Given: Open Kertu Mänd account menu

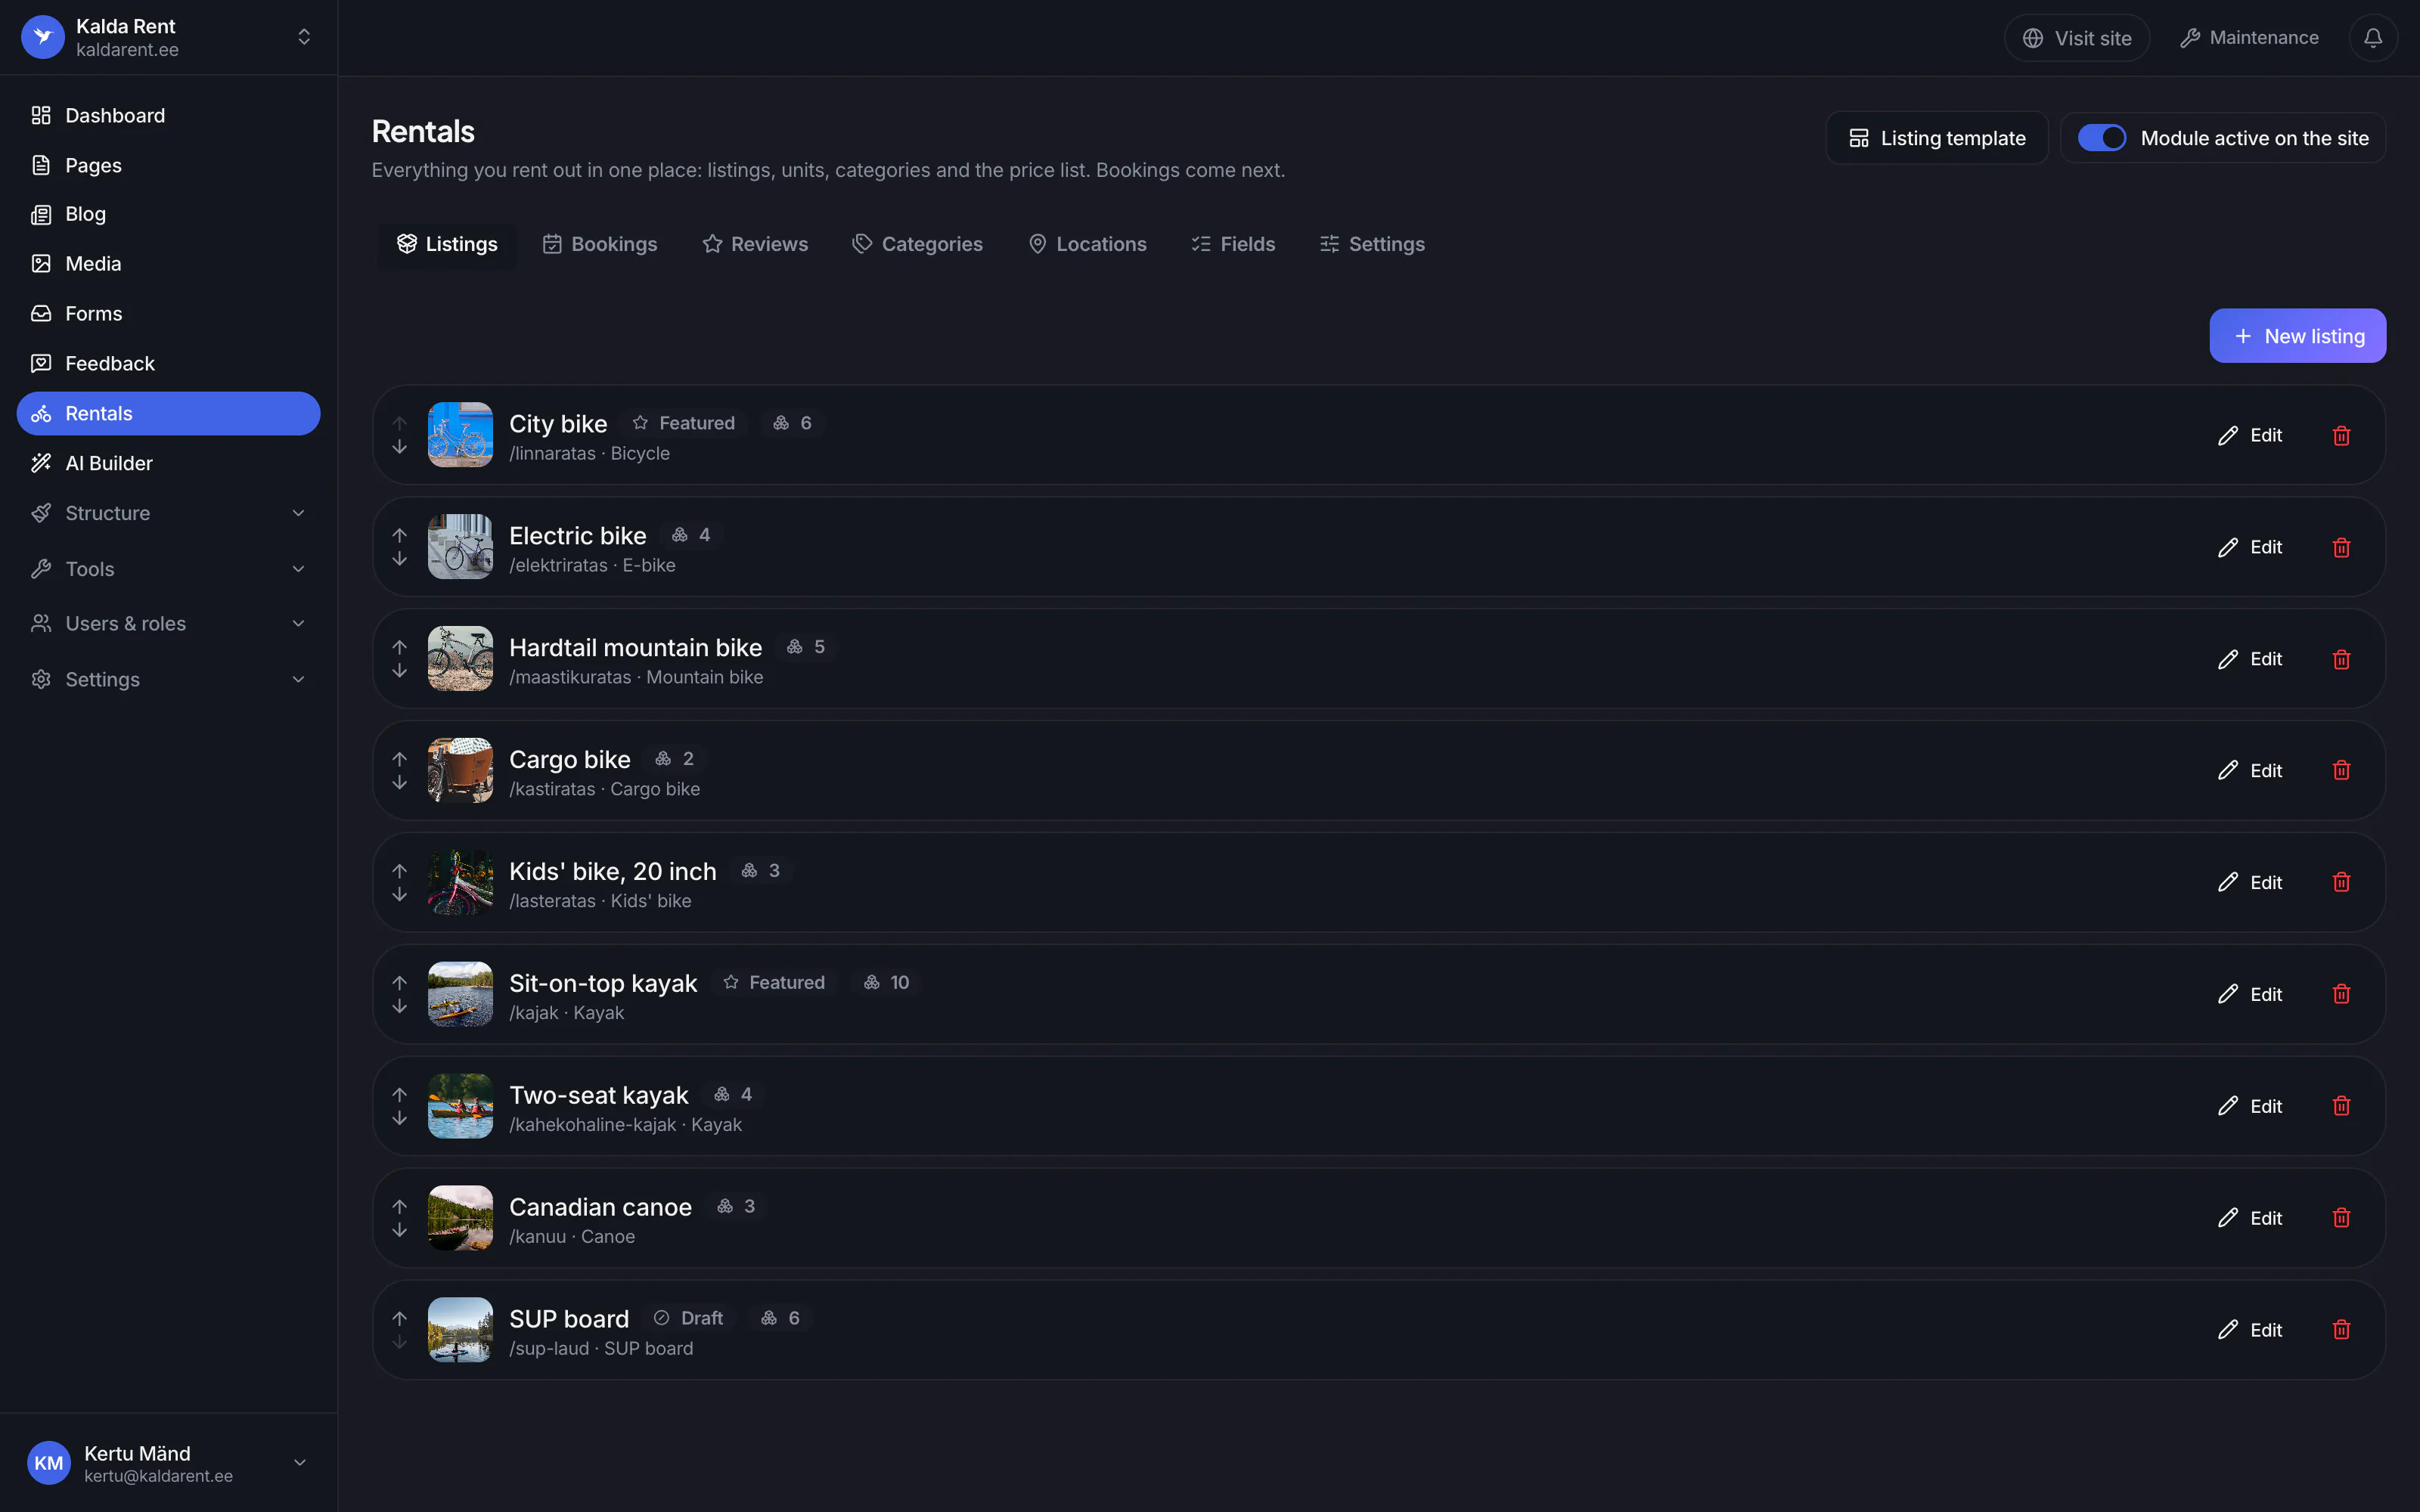Looking at the screenshot, I should coord(168,1463).
